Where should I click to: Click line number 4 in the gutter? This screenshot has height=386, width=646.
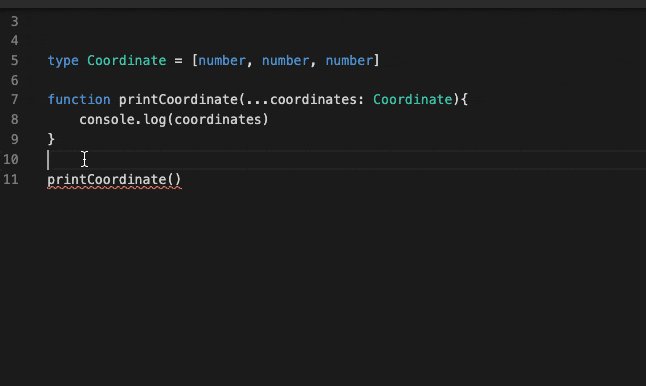click(14, 41)
